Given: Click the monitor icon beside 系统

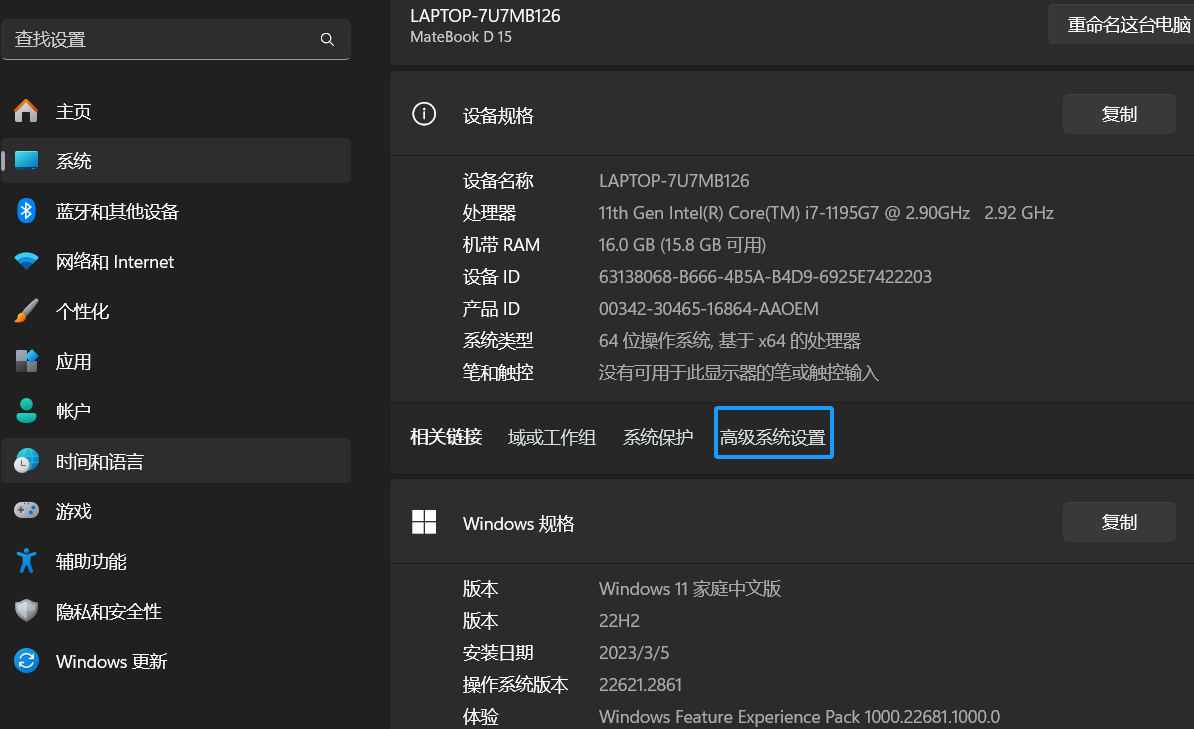Looking at the screenshot, I should [26, 161].
